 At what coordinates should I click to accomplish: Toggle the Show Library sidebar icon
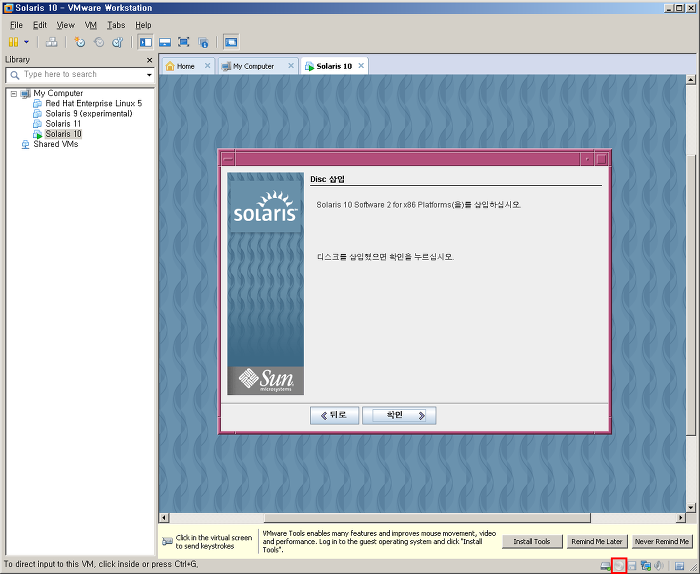click(146, 42)
